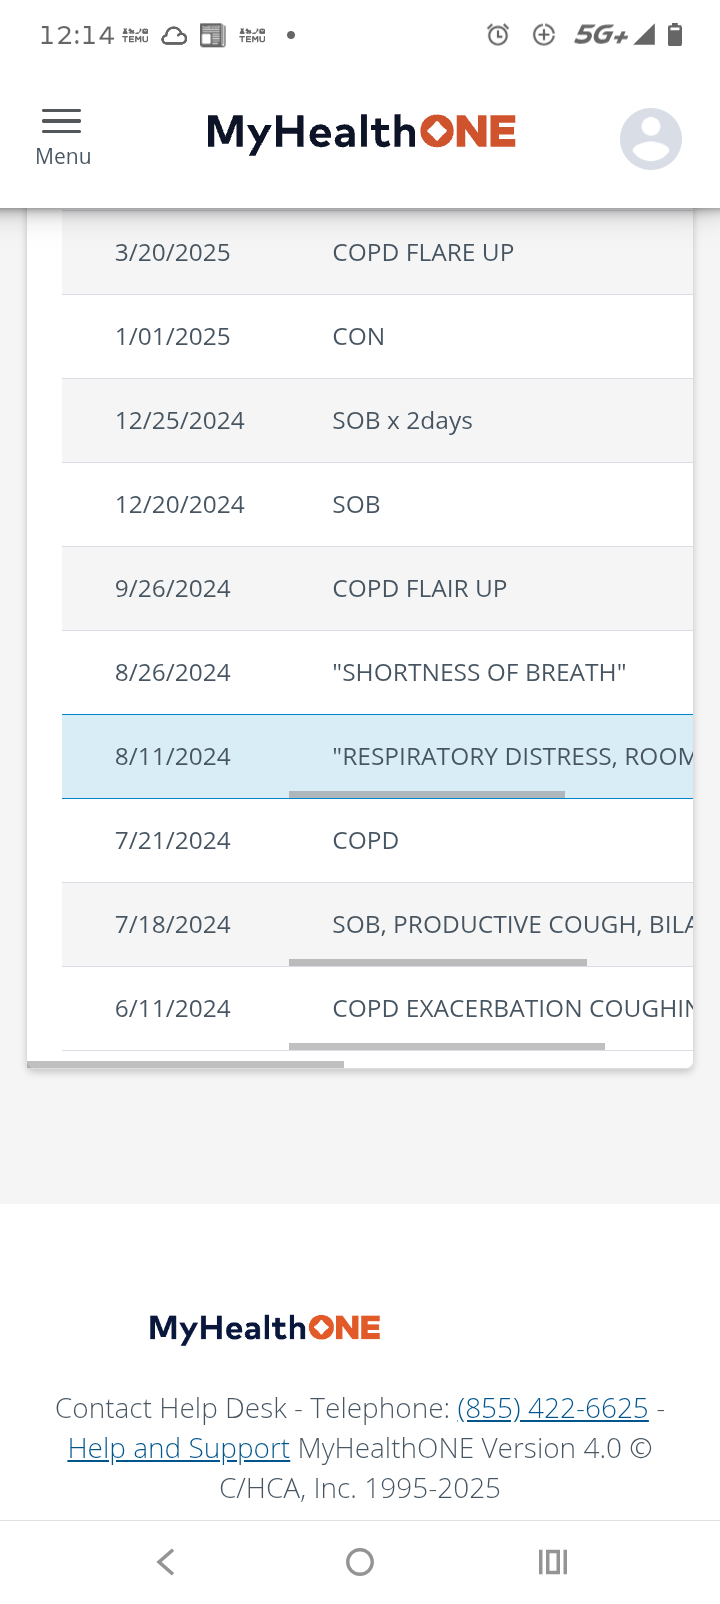Open the 12/25/2024 SOB x 2days row
The image size is (720, 1604).
[x=377, y=421]
